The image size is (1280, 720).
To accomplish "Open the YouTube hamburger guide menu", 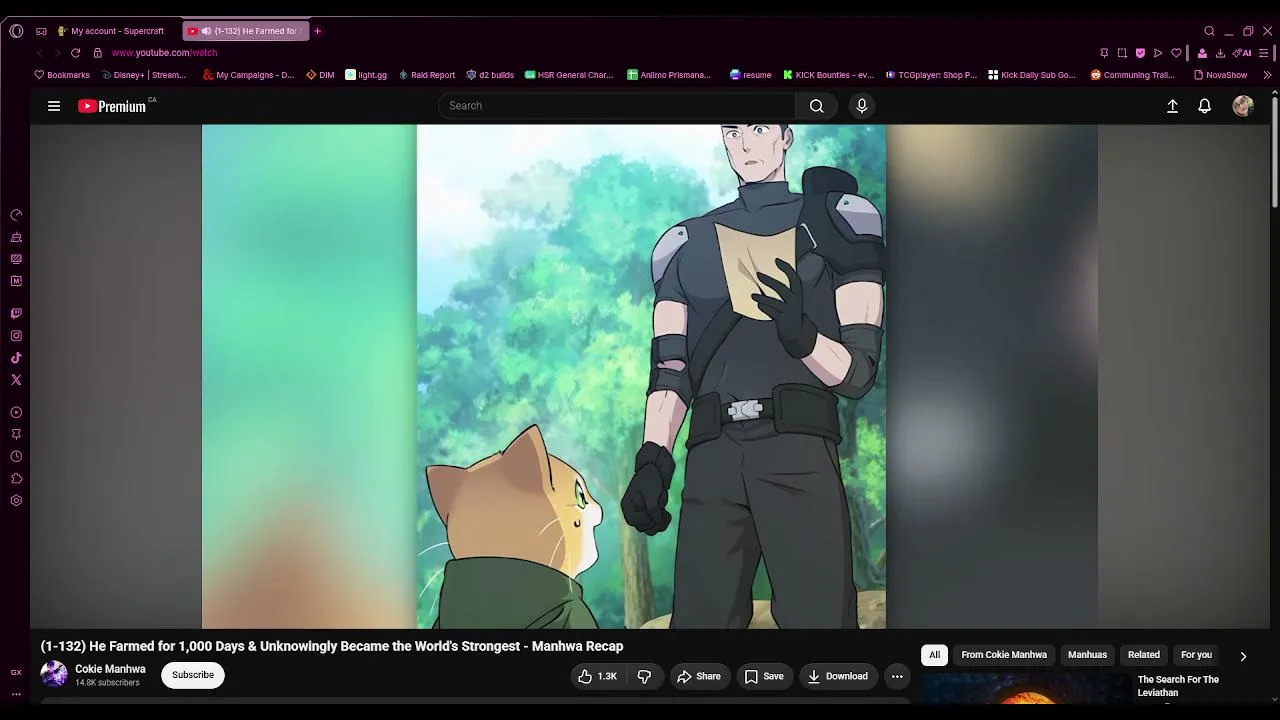I will click(54, 106).
